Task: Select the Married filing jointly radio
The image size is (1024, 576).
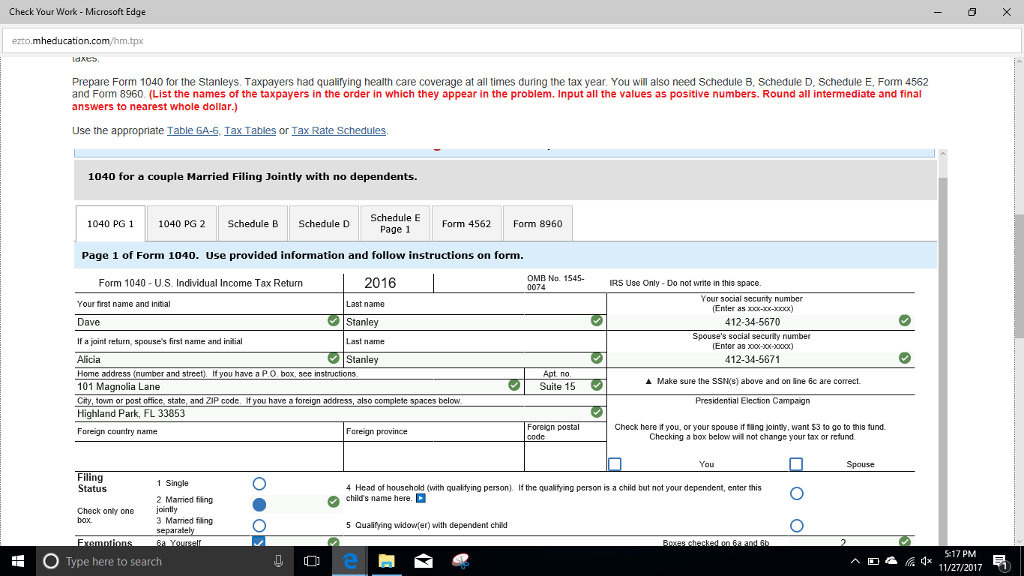Action: (x=259, y=504)
